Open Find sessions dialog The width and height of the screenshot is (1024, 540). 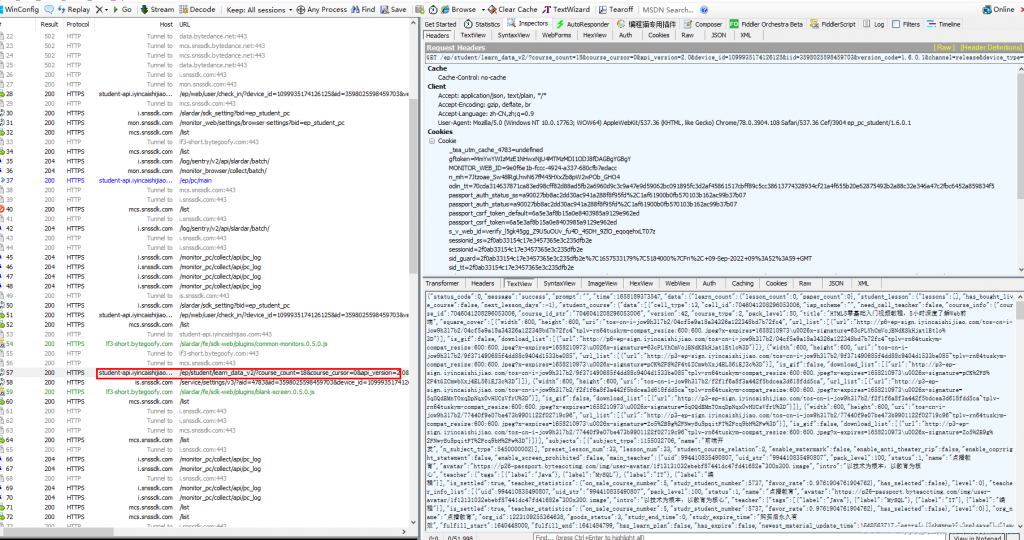tap(363, 10)
